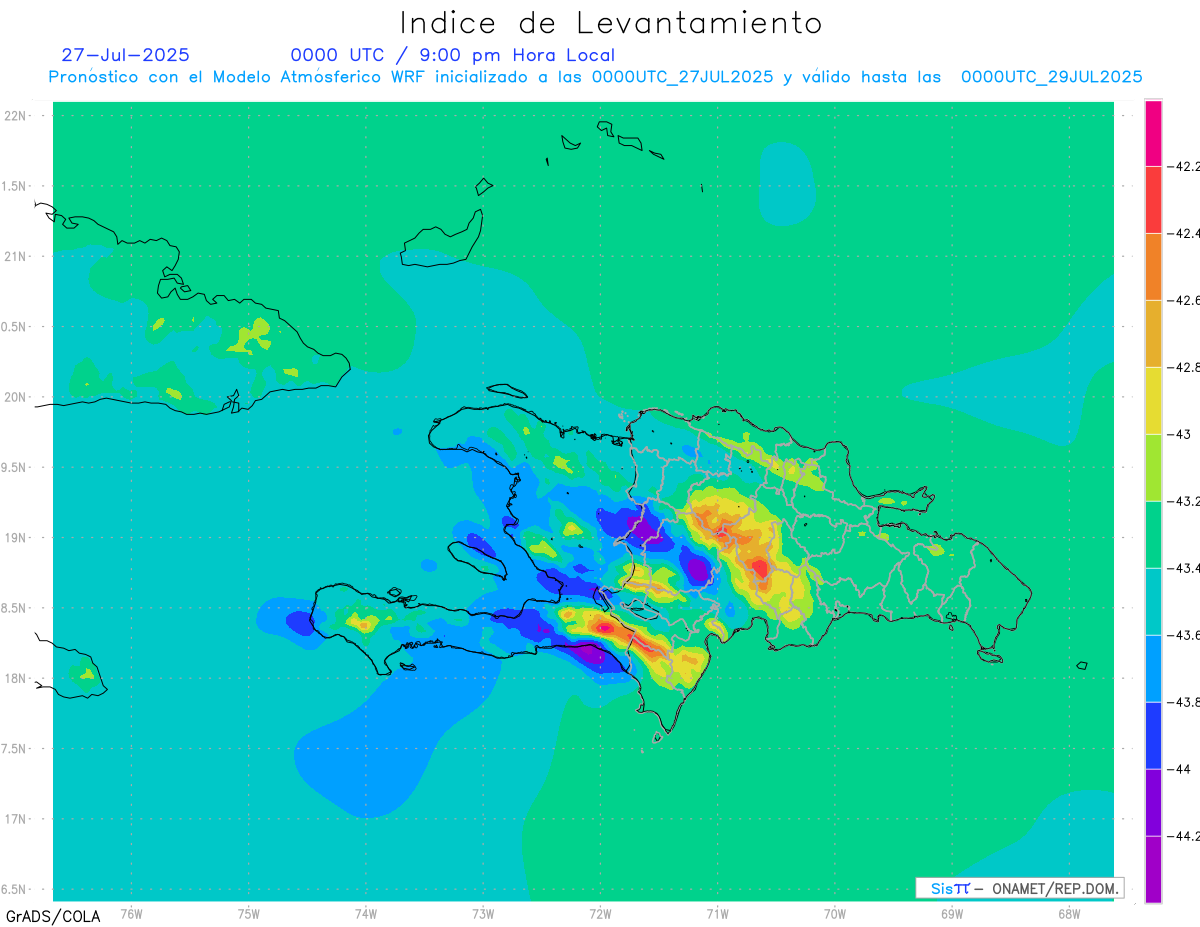
Task: Click the '19N' latitude label
Action: tap(15, 537)
